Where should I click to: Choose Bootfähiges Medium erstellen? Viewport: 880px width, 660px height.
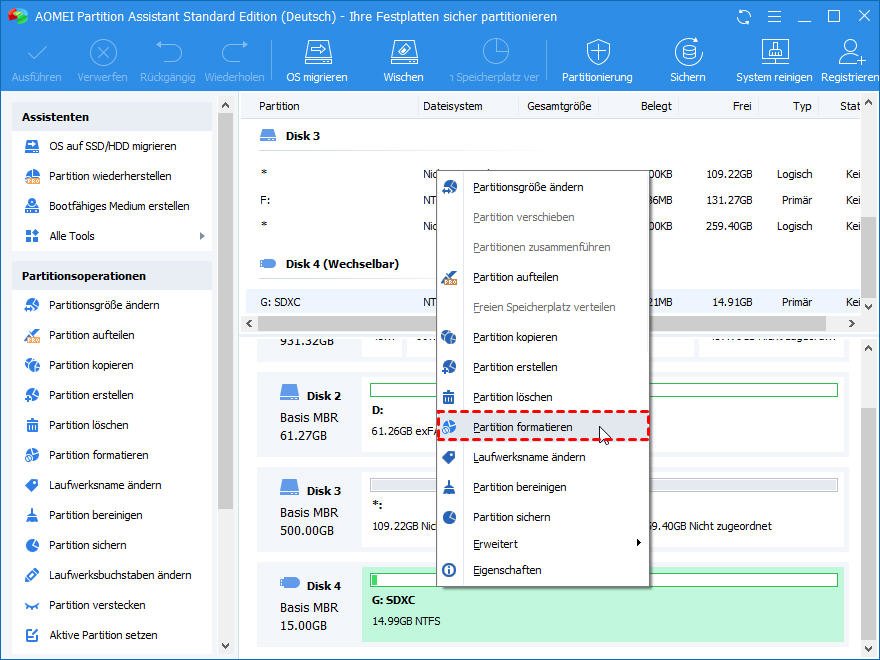(119, 206)
